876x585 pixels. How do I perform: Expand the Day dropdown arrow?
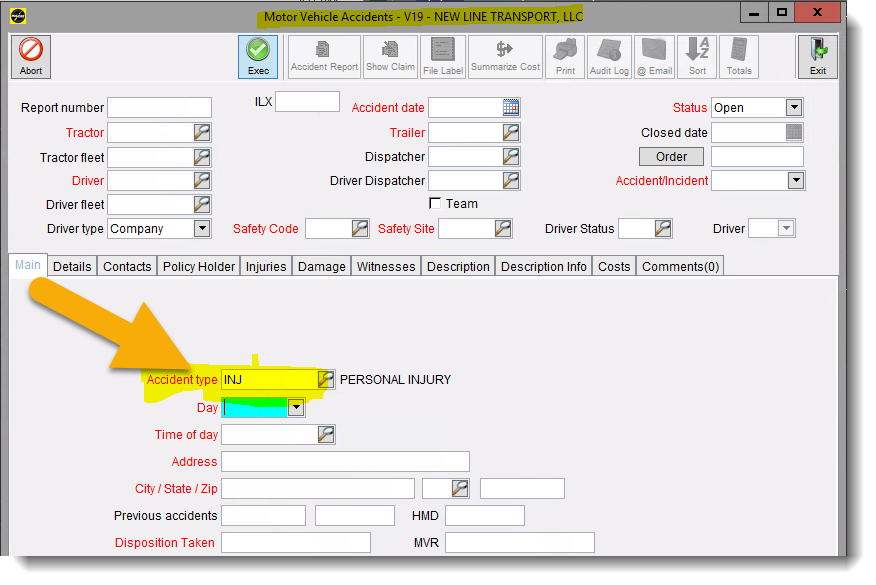296,408
